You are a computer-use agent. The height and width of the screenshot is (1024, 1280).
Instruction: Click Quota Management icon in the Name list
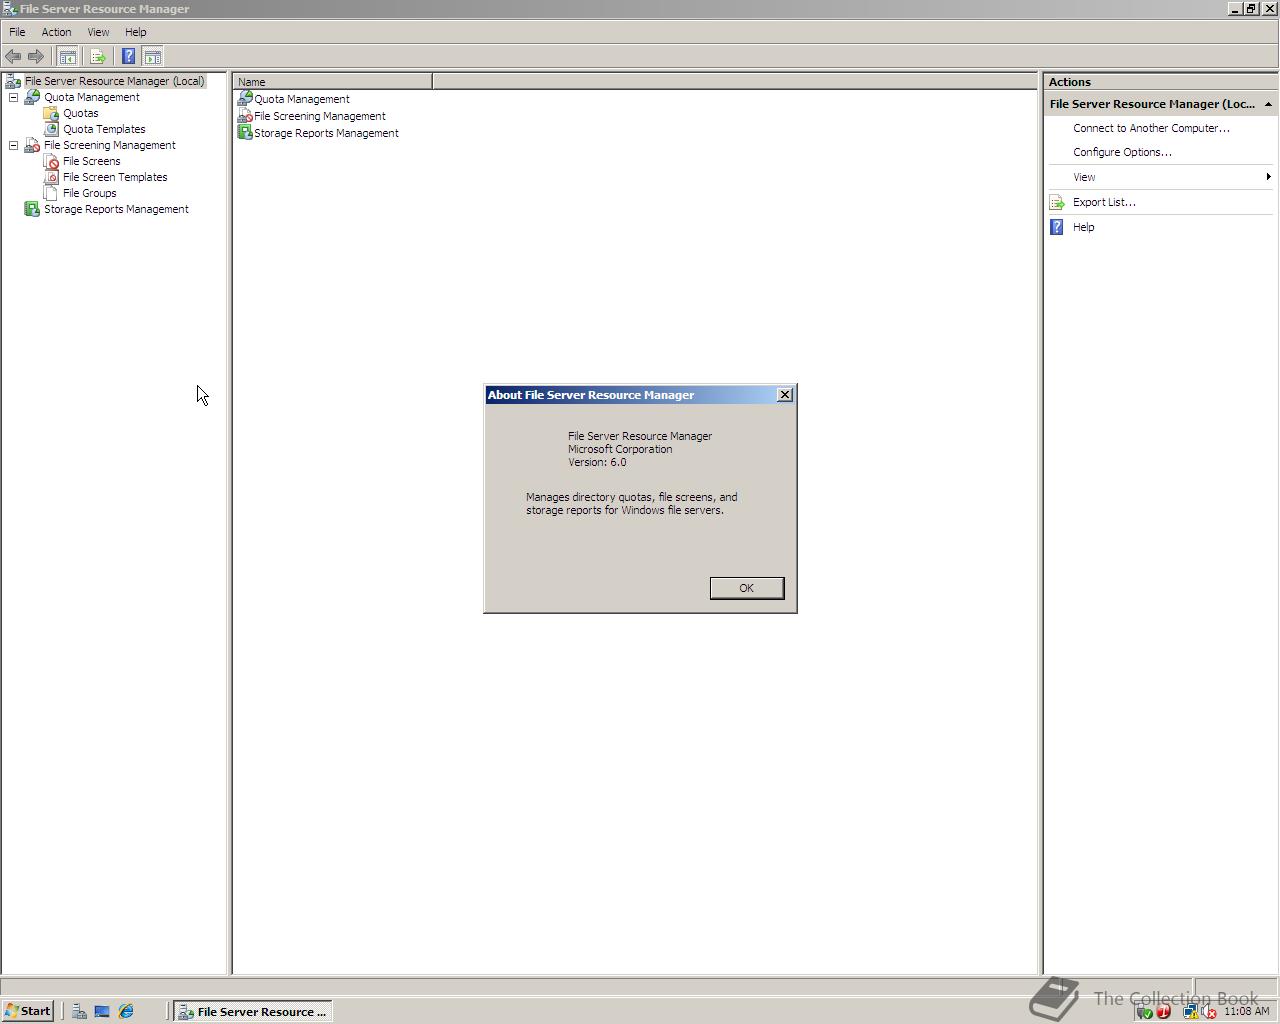244,98
